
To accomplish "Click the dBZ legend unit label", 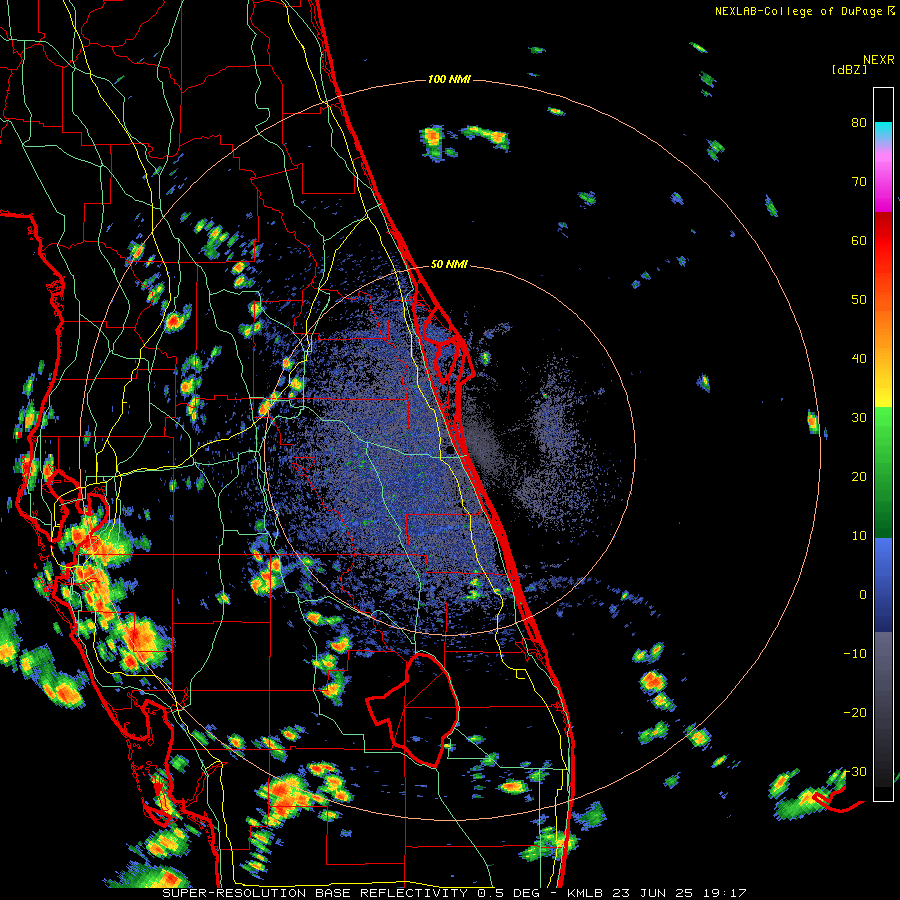I will point(849,69).
